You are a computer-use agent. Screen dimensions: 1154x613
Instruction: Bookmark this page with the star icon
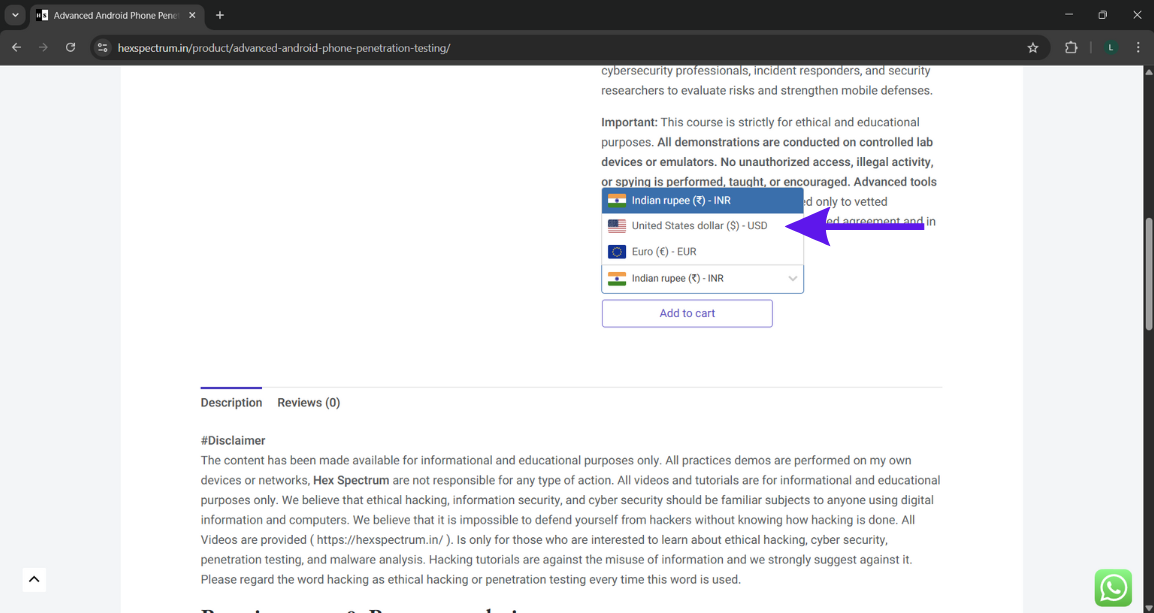coord(1033,47)
